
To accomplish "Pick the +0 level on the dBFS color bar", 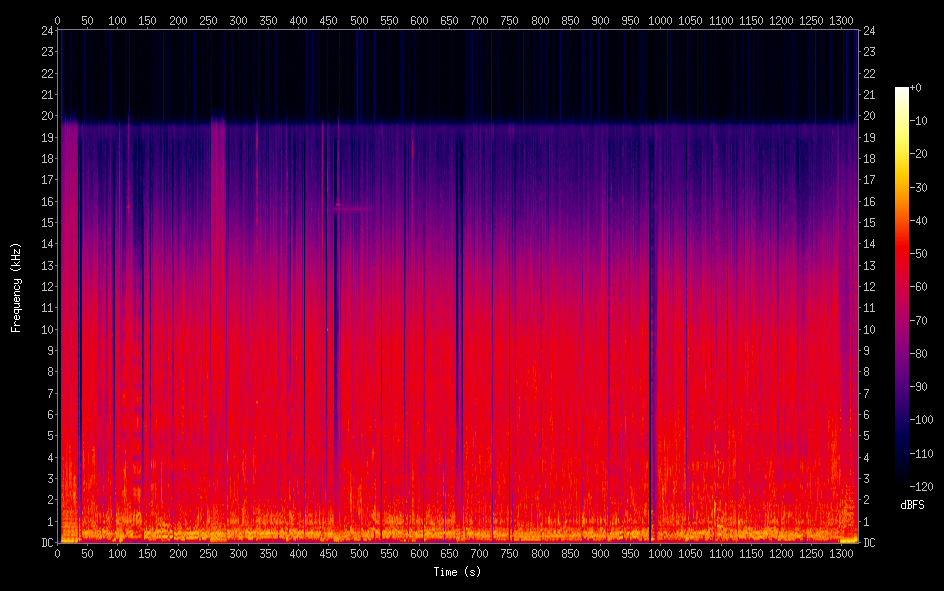I will 916,88.
